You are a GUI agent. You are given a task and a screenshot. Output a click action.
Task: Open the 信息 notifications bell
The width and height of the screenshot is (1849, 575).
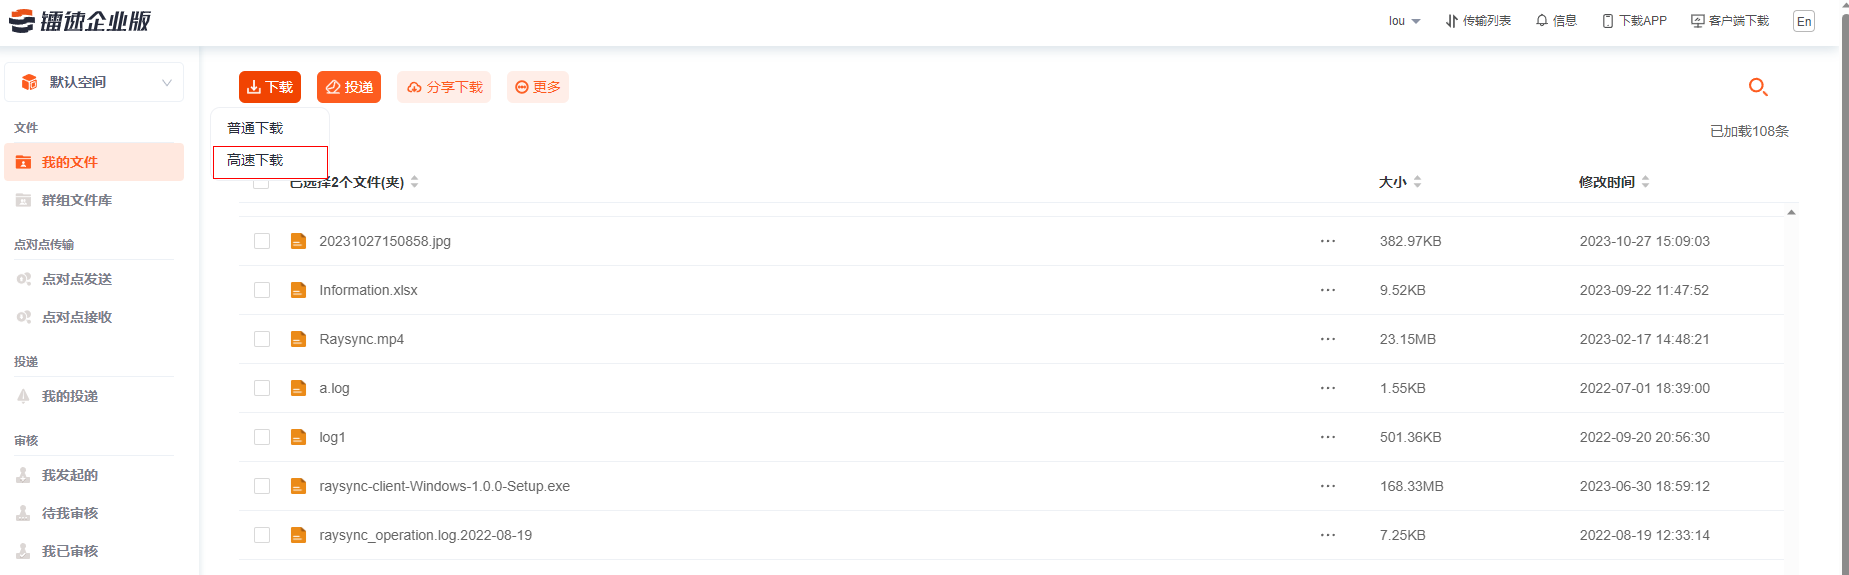(1556, 21)
